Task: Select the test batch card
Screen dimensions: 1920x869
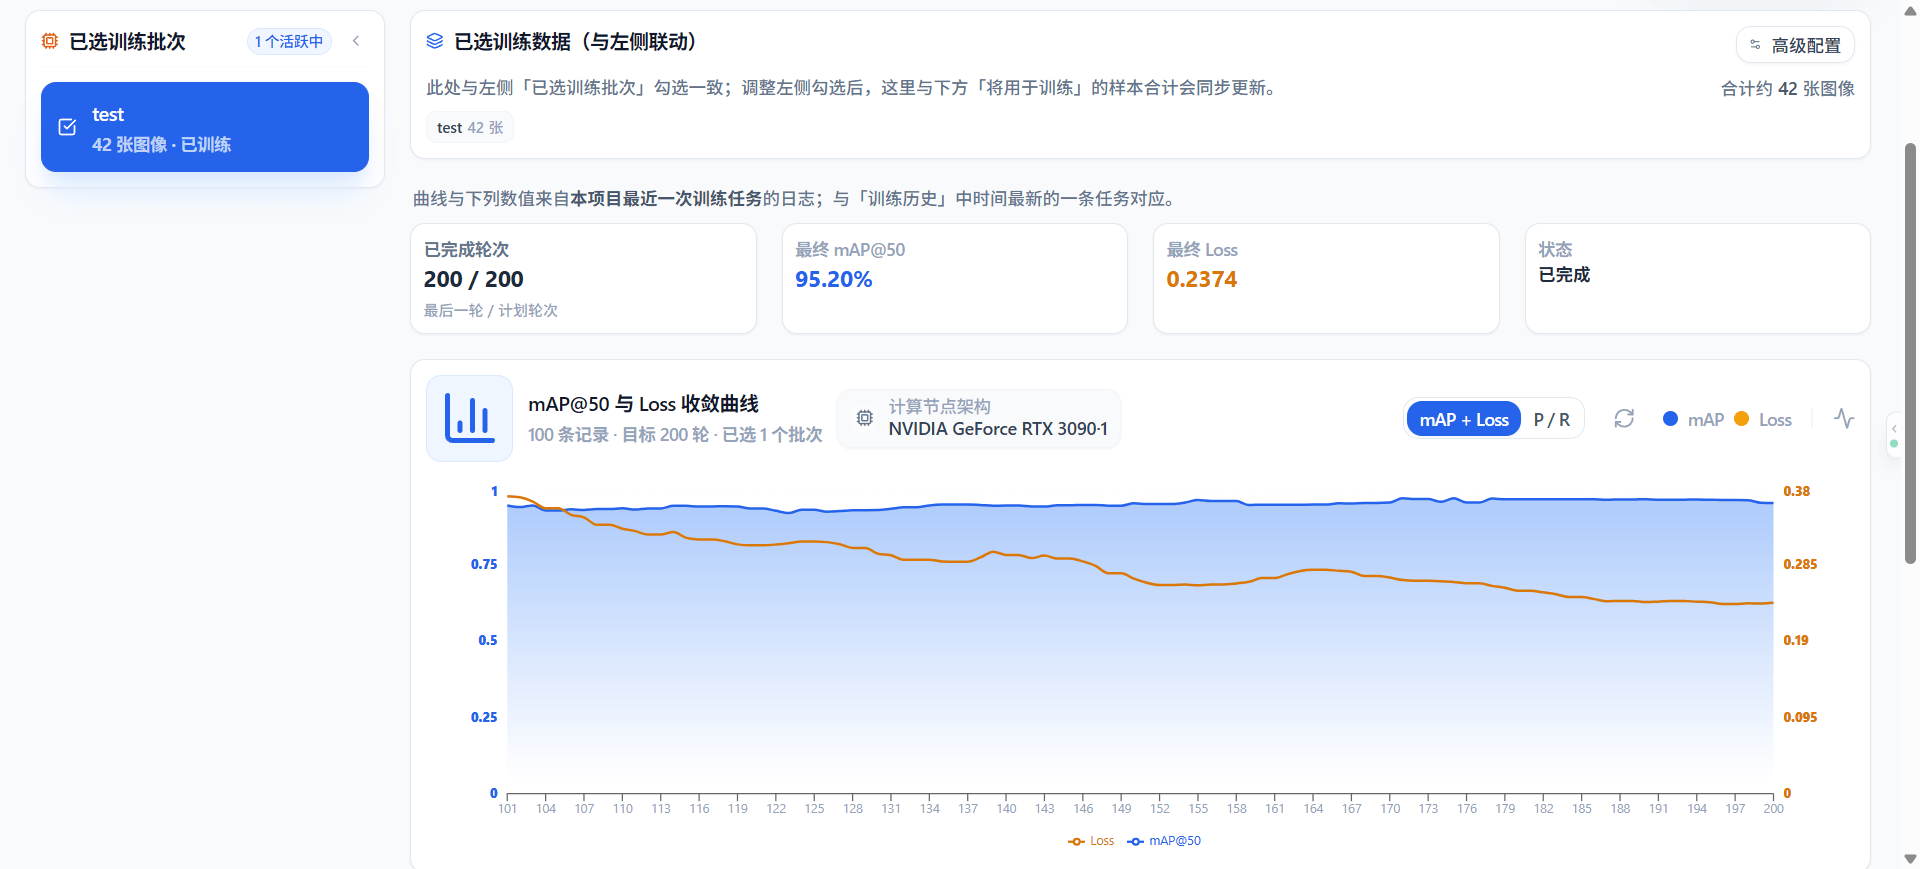Action: click(x=205, y=127)
